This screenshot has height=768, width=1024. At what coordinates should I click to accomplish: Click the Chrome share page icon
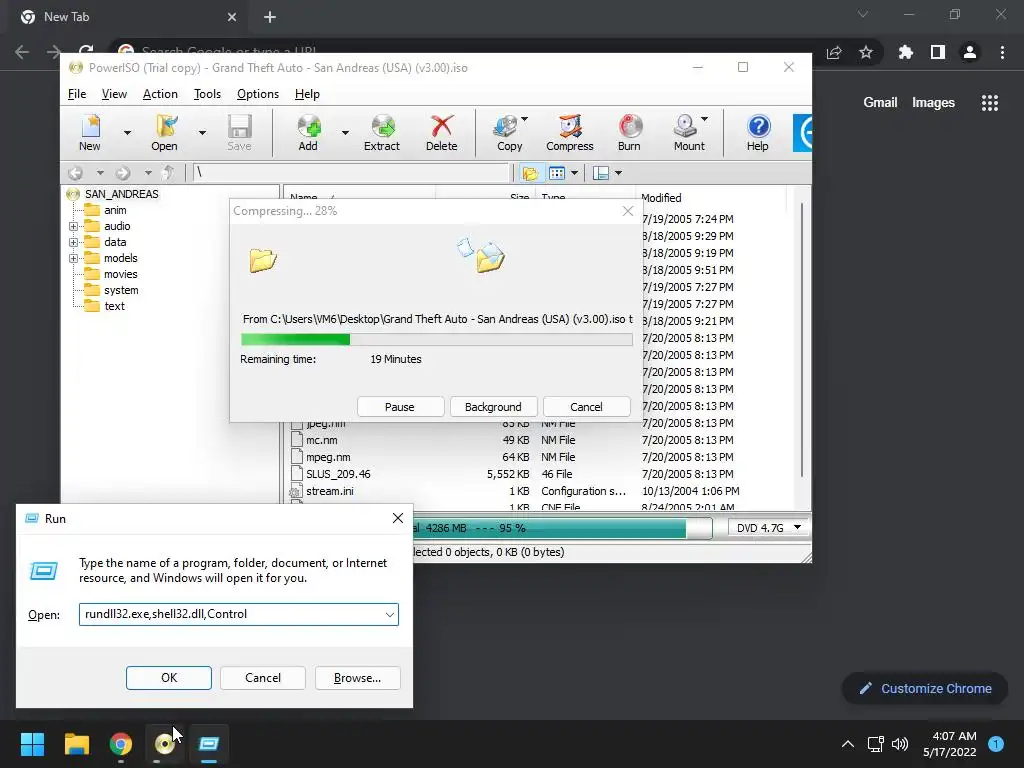click(x=834, y=52)
